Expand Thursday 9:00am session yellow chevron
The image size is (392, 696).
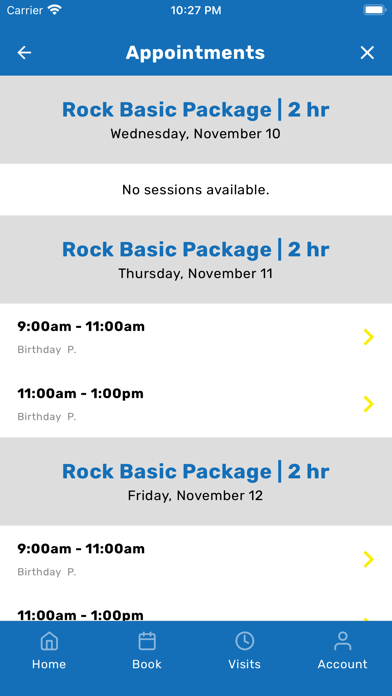click(x=368, y=337)
